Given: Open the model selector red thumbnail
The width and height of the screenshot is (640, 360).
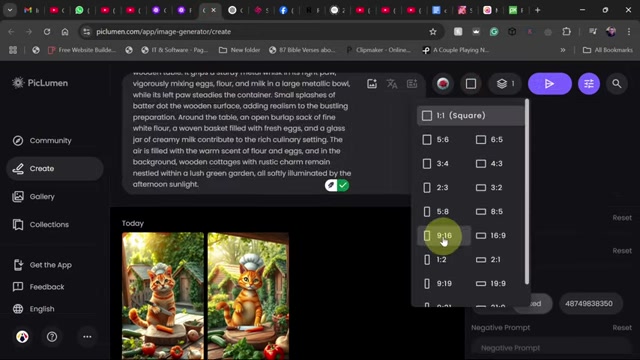Looking at the screenshot, I should point(443,84).
